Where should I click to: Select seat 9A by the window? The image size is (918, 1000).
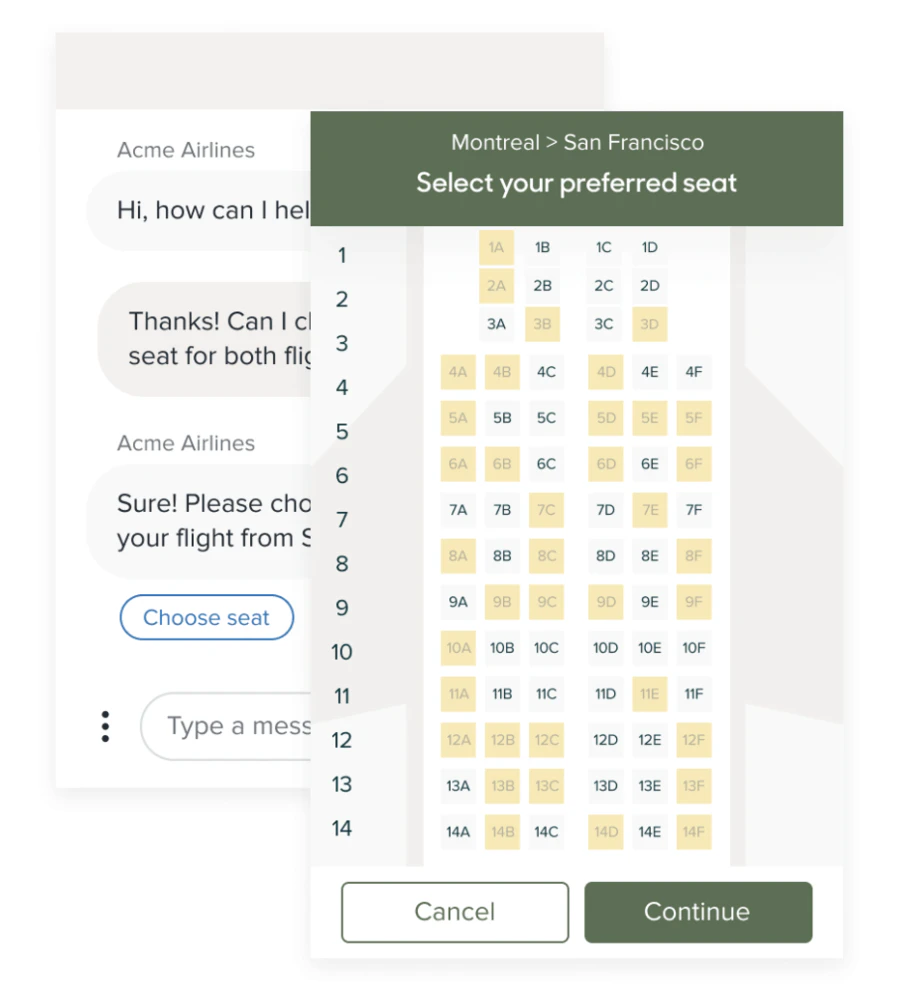458,602
